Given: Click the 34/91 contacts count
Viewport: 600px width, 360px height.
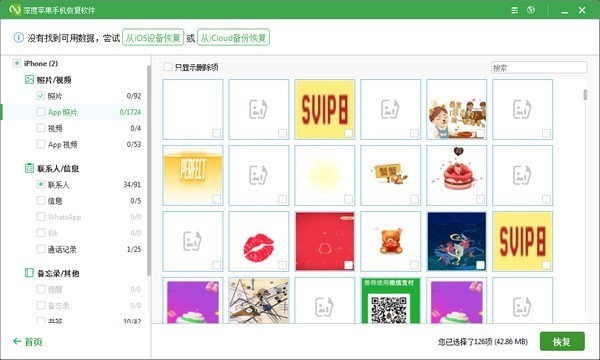Looking at the screenshot, I should tap(132, 184).
